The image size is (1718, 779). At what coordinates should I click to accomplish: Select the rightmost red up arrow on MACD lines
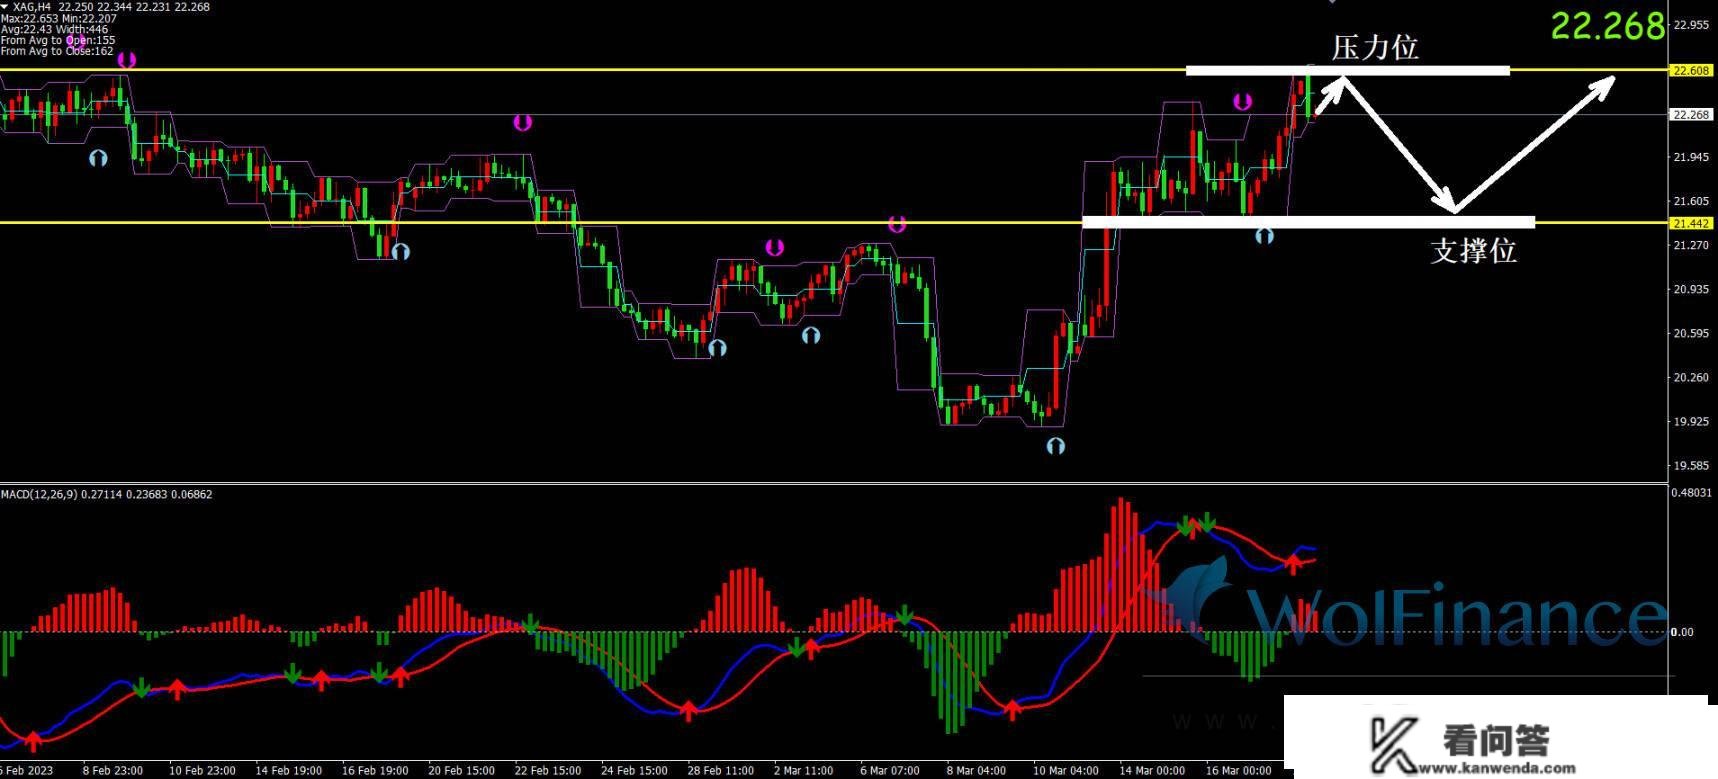1294,565
